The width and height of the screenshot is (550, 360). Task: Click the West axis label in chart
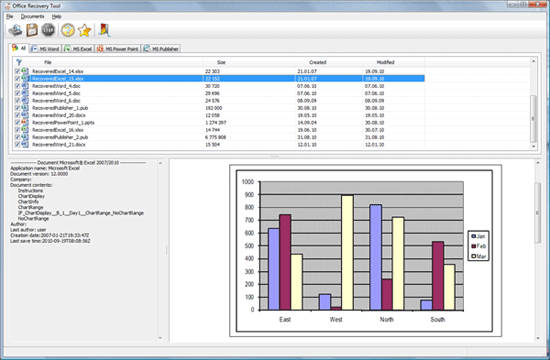point(336,319)
